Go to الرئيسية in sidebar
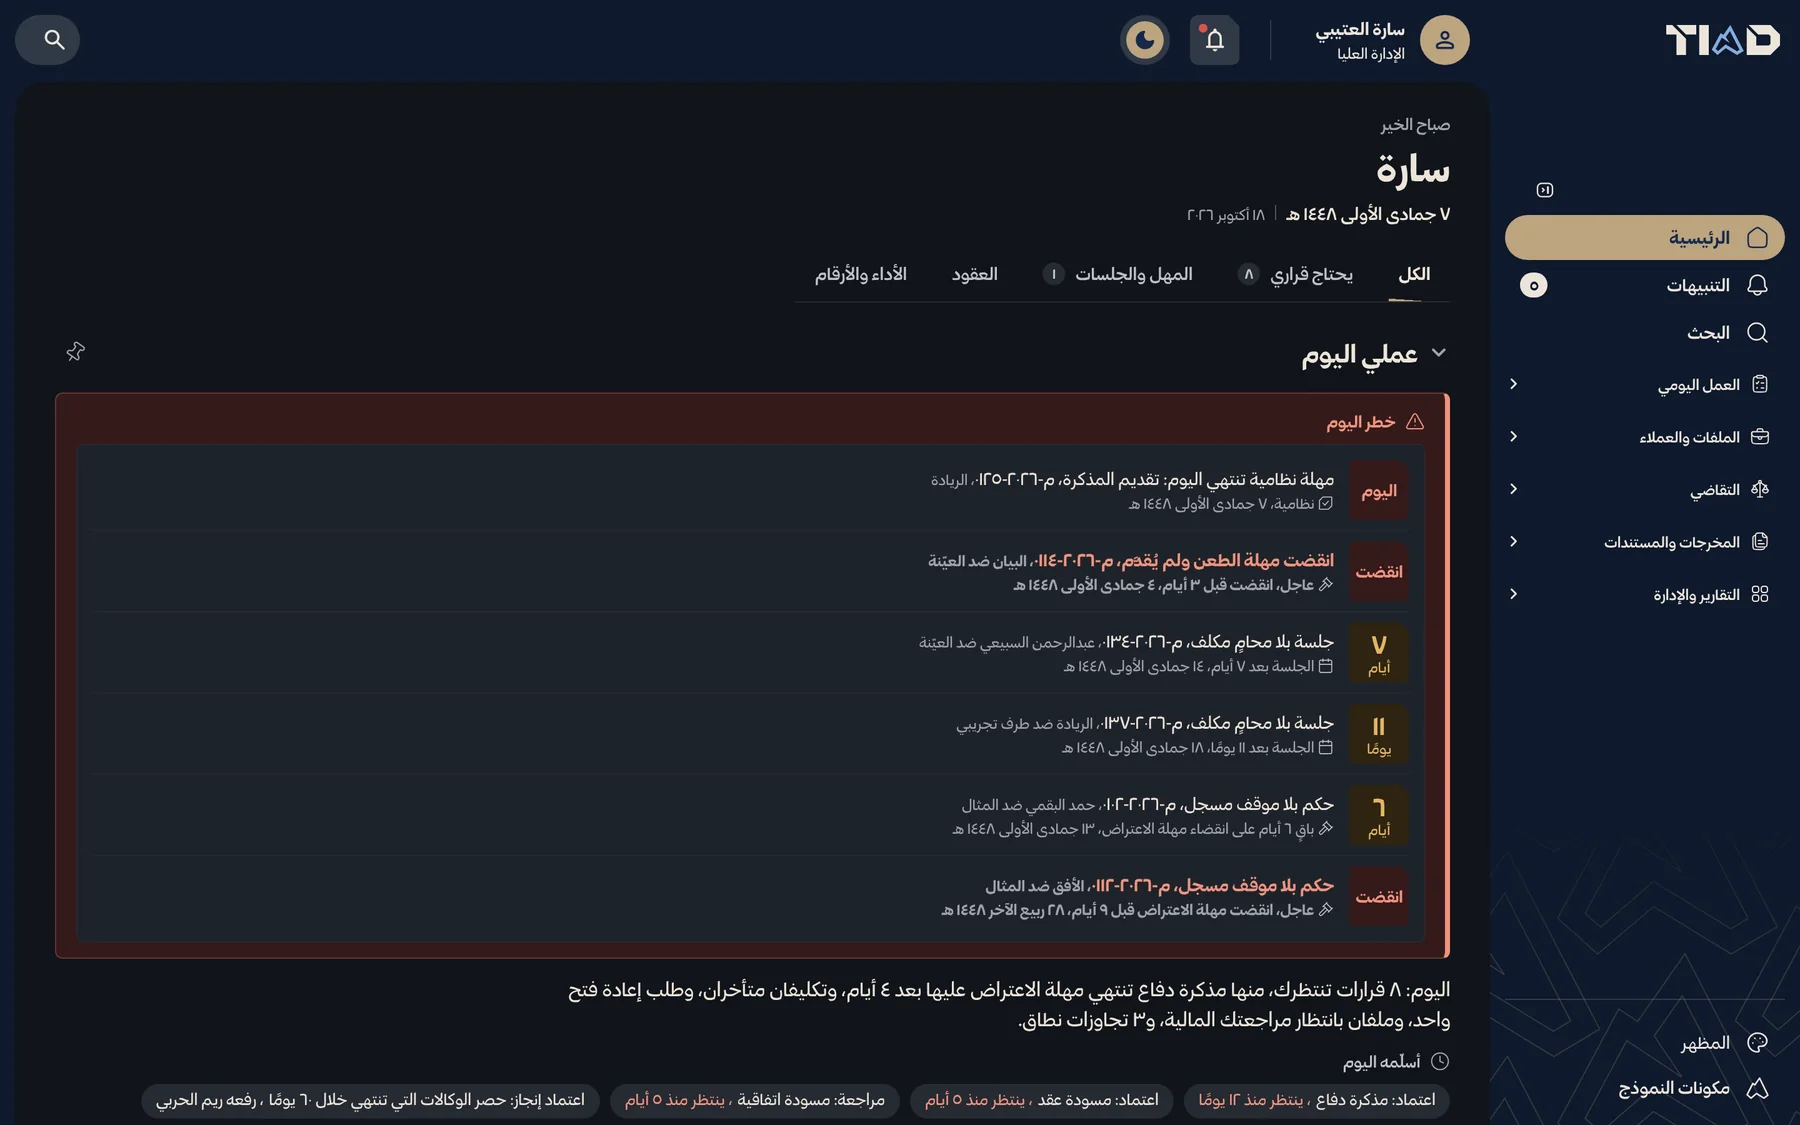The image size is (1800, 1125). [1645, 238]
